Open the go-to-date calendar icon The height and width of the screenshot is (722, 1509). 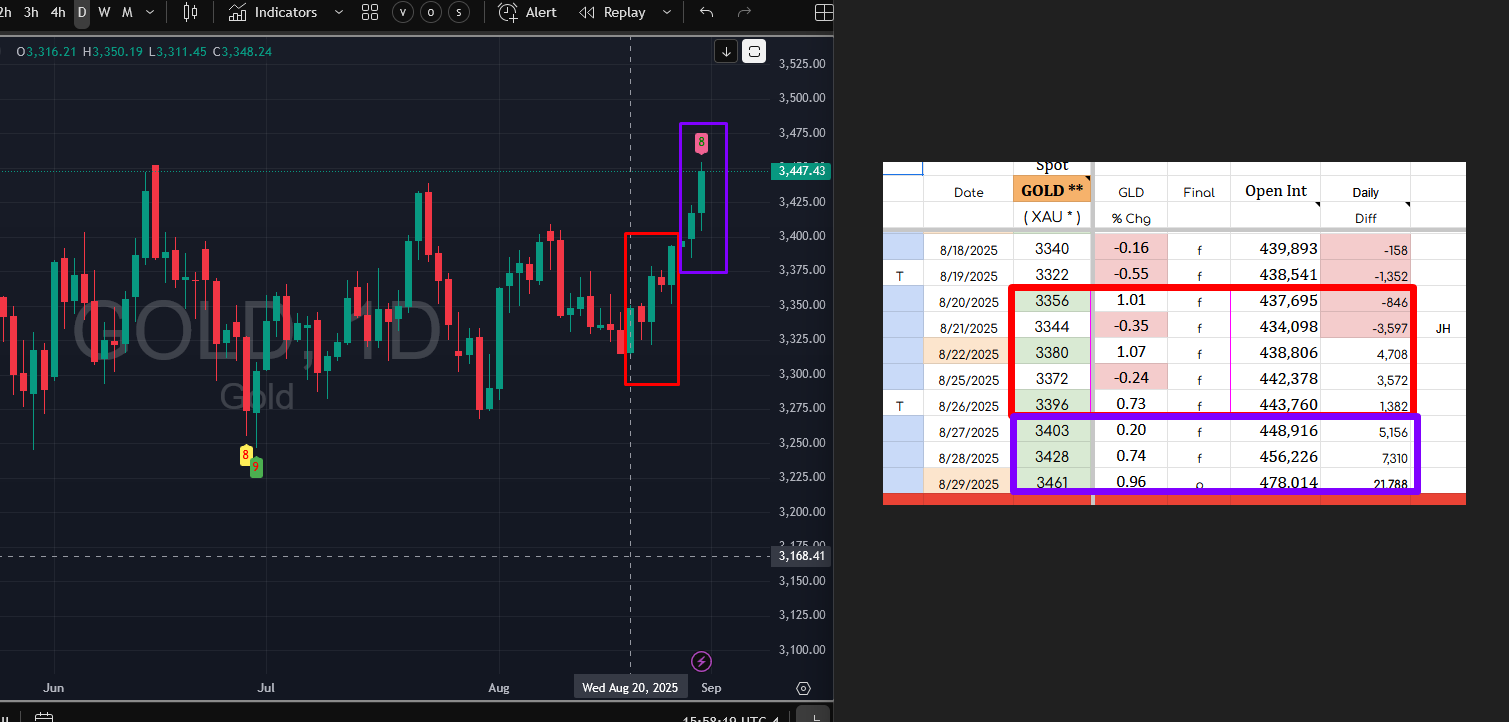[x=44, y=716]
